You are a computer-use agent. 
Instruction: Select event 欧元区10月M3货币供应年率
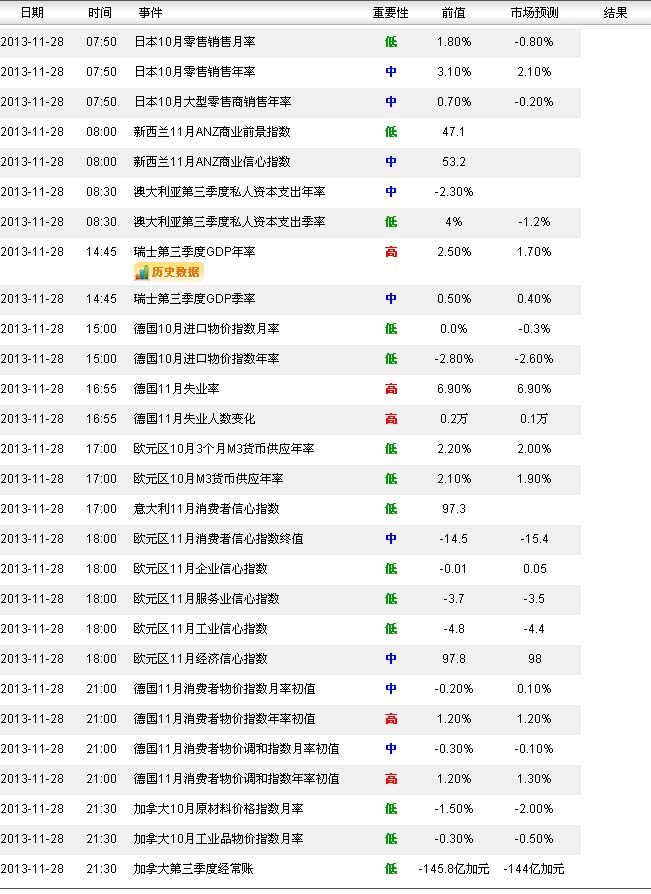click(x=208, y=479)
